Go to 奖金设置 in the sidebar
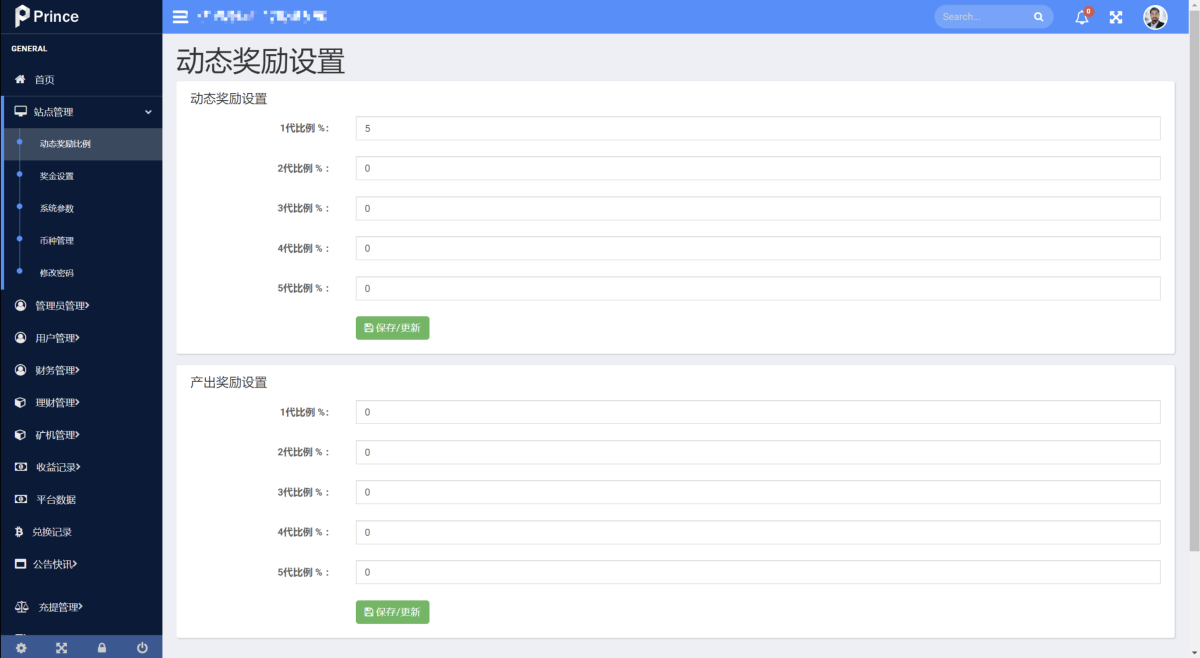The height and width of the screenshot is (658, 1200). click(57, 176)
